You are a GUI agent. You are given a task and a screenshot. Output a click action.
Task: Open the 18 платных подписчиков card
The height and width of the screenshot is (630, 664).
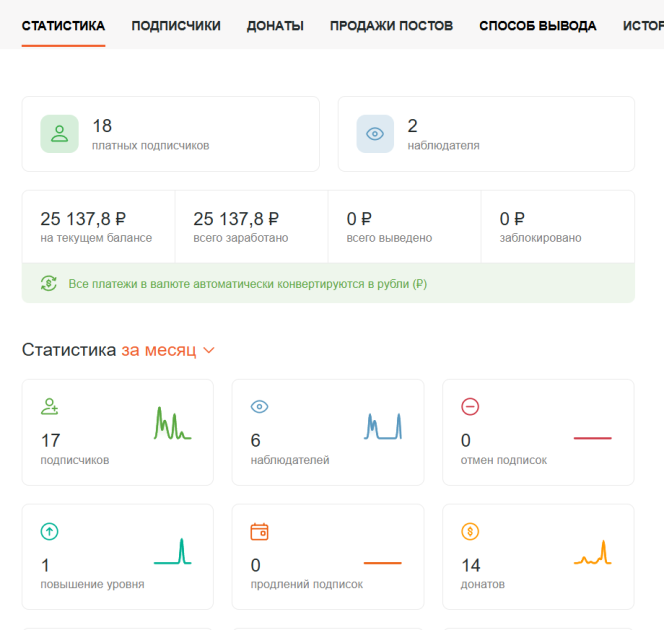click(x=170, y=134)
